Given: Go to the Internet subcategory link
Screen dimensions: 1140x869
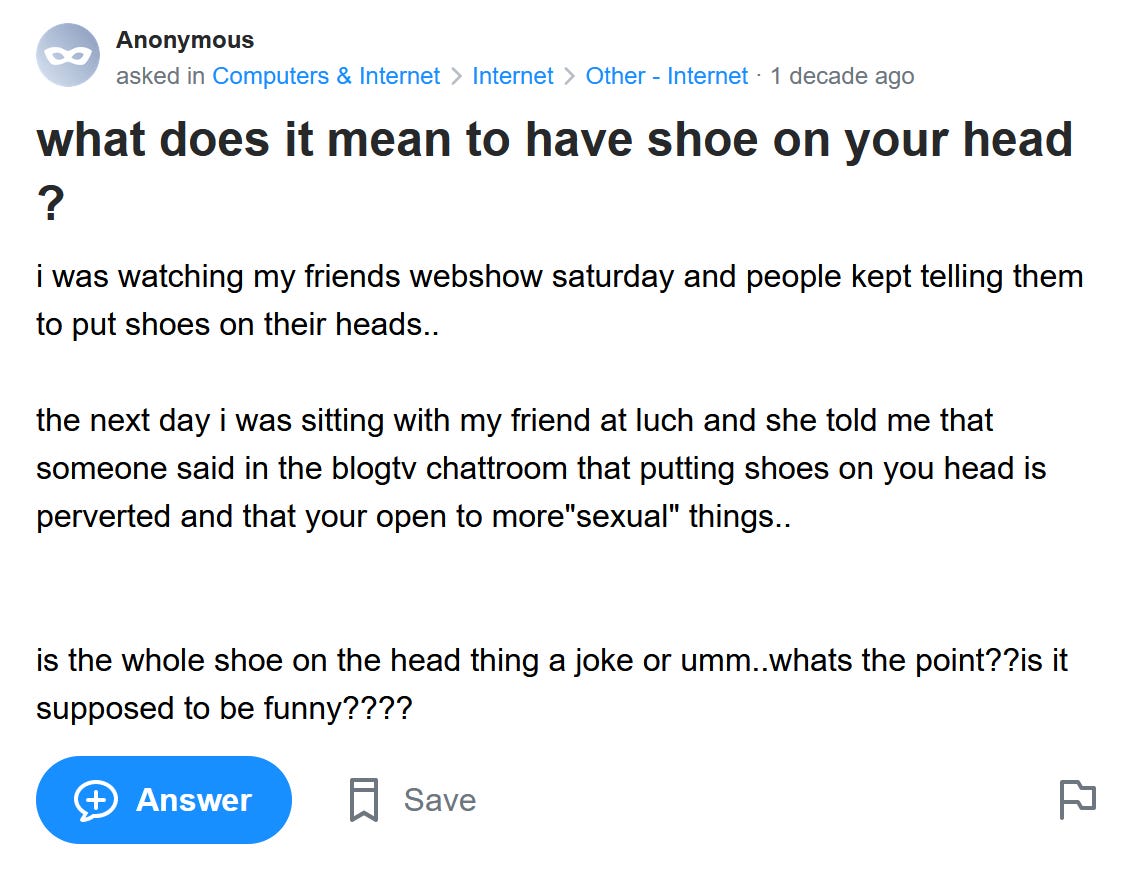Looking at the screenshot, I should click(513, 76).
